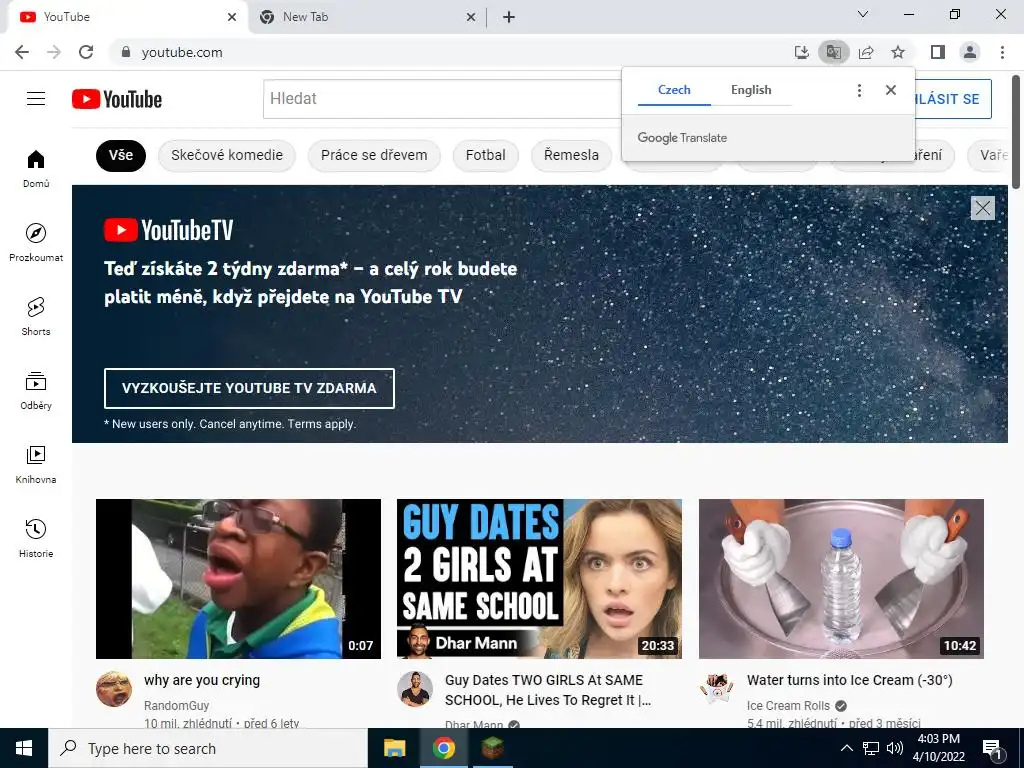
Task: Open the Chrome profile avatar
Action: click(x=970, y=52)
